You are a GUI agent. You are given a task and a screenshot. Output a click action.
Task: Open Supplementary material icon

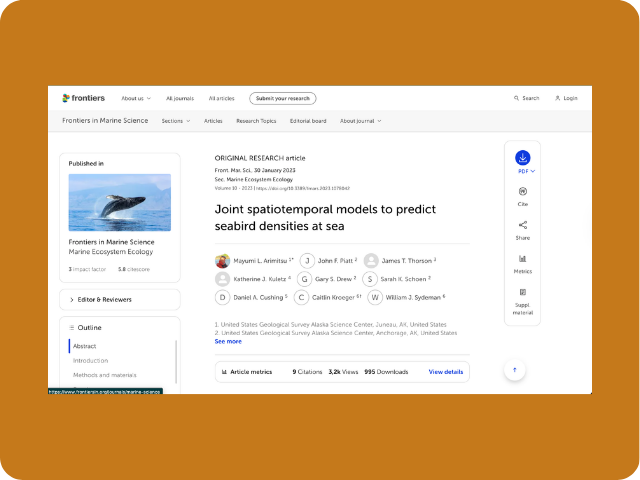(x=522, y=292)
